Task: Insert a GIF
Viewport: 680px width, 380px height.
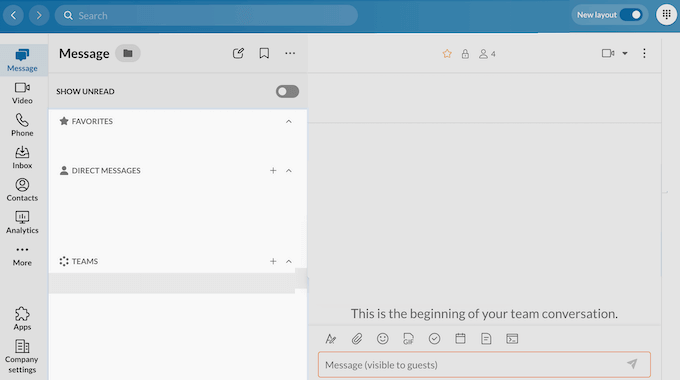Action: tap(408, 339)
